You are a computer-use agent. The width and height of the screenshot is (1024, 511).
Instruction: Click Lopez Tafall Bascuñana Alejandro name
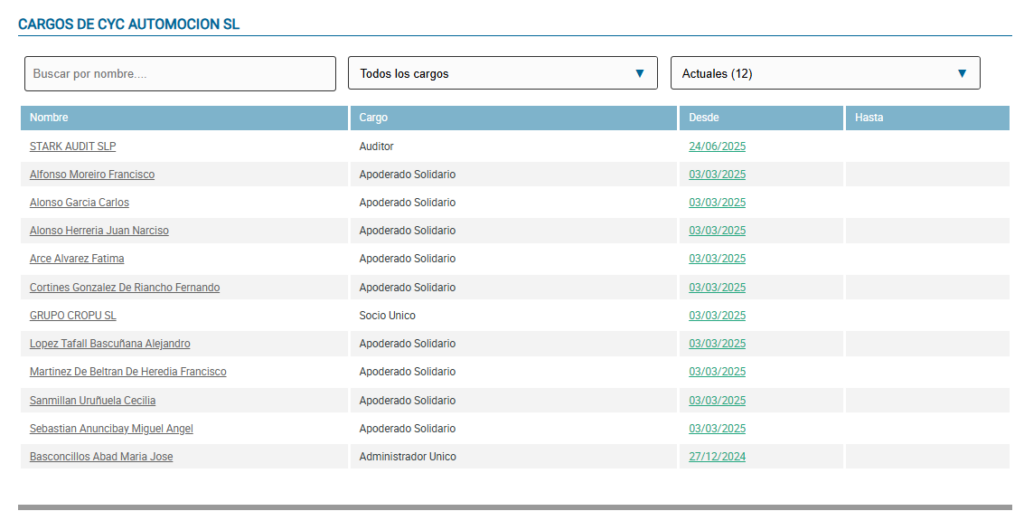point(110,344)
